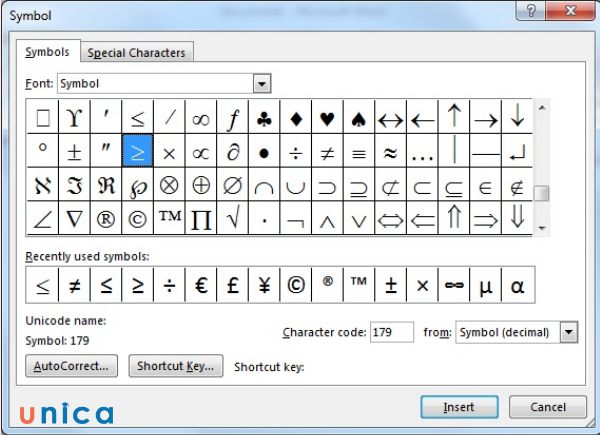Image resolution: width=600 pixels, height=435 pixels.
Task: Select the nabla triangle symbol
Action: 74,218
